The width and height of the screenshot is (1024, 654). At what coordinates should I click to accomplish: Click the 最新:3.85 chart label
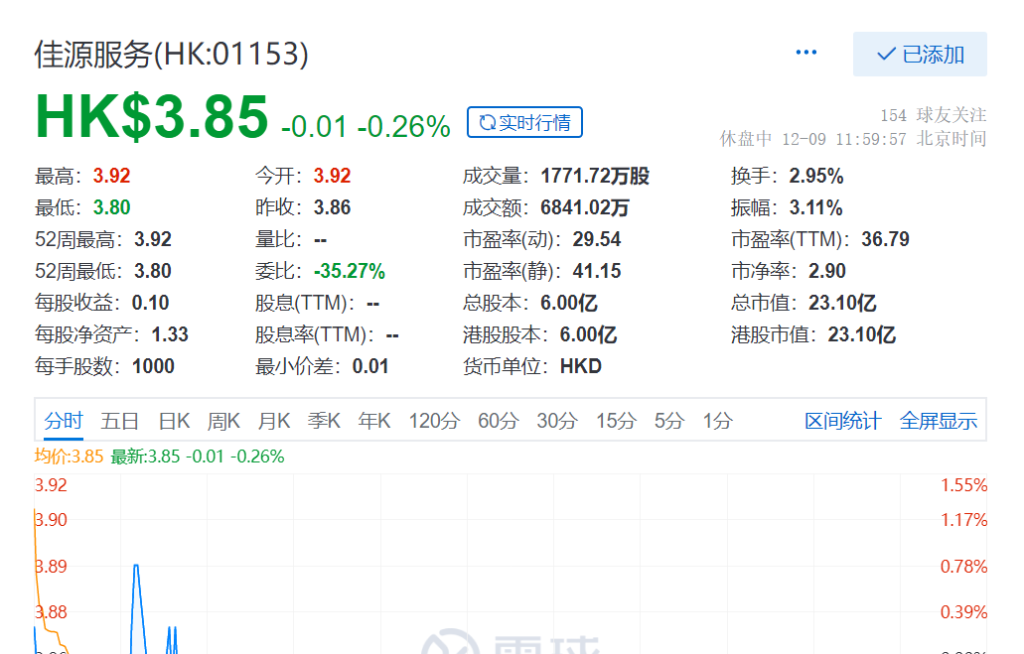tap(145, 456)
